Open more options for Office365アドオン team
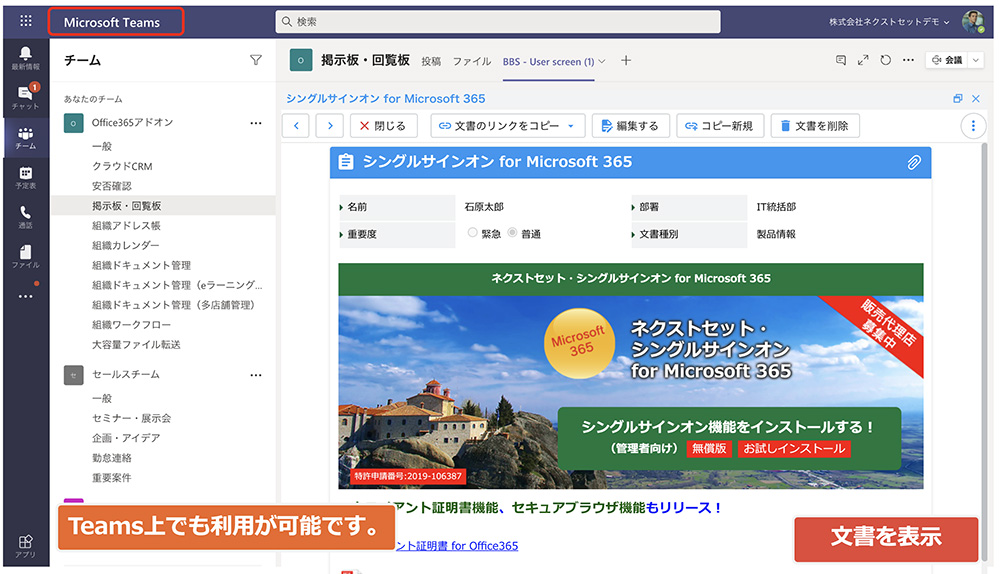 coord(256,123)
